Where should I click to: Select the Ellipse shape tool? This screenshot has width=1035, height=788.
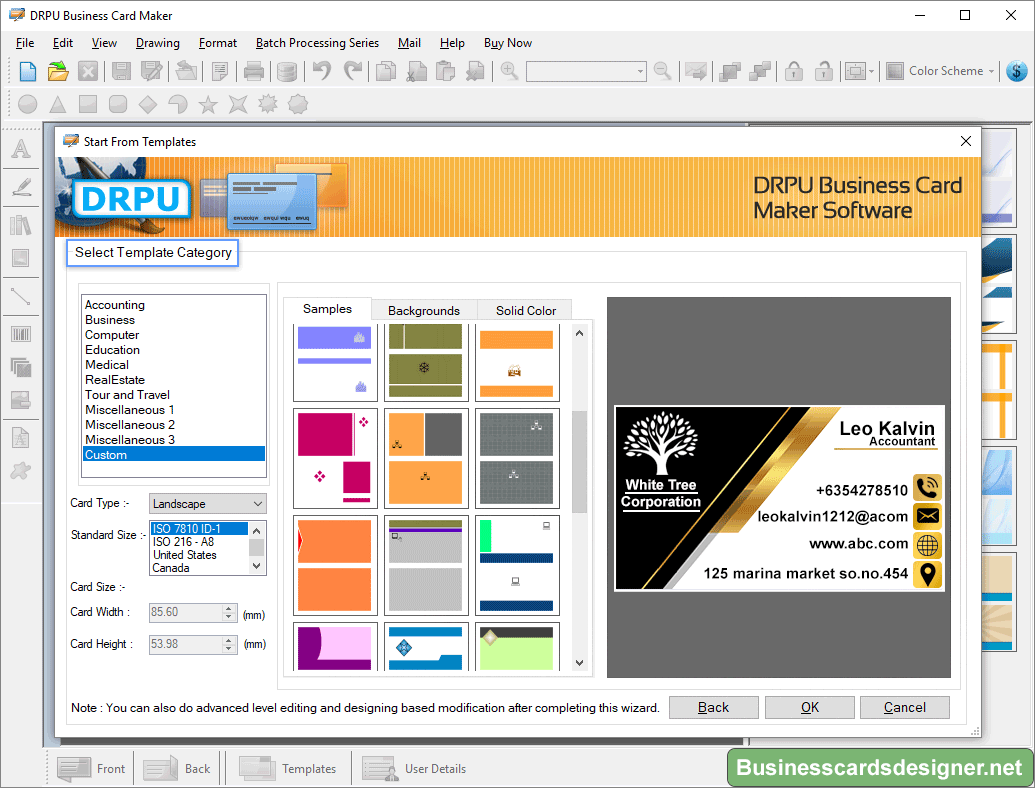coord(27,104)
